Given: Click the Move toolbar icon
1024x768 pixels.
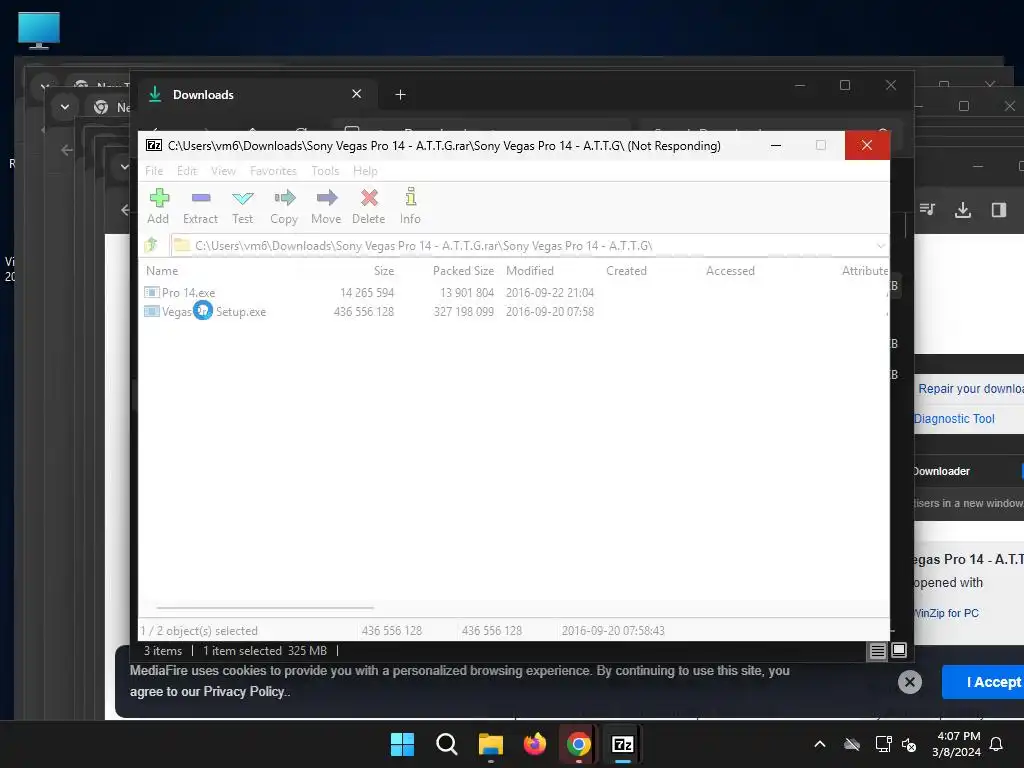Looking at the screenshot, I should [326, 206].
